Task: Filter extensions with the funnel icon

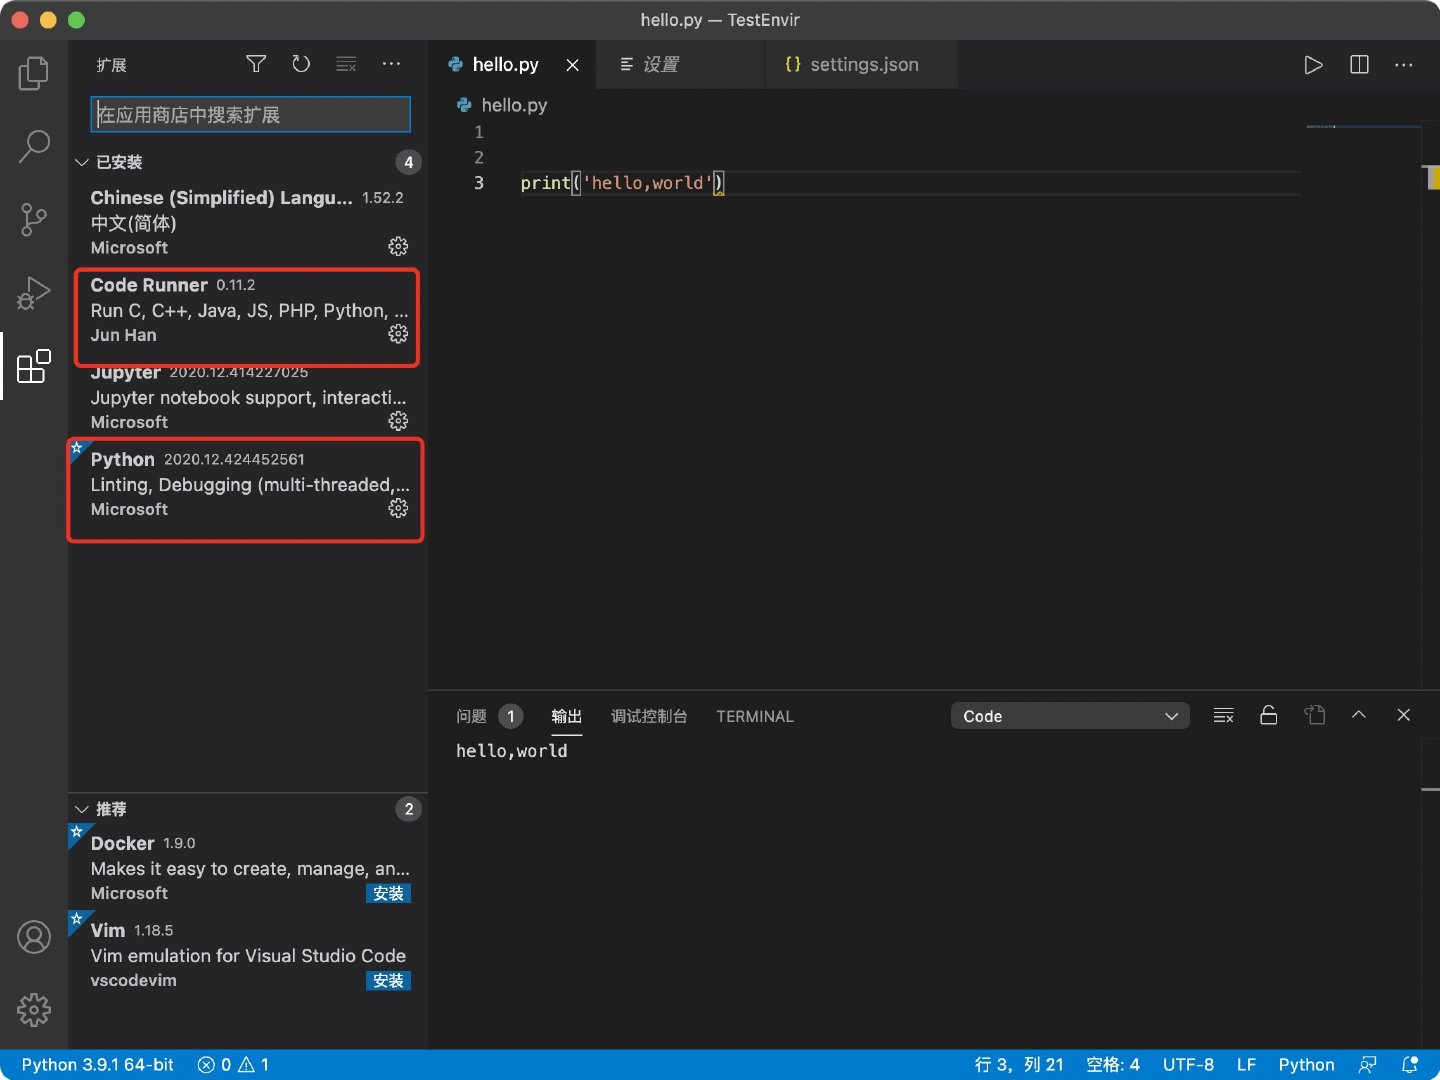Action: [256, 64]
